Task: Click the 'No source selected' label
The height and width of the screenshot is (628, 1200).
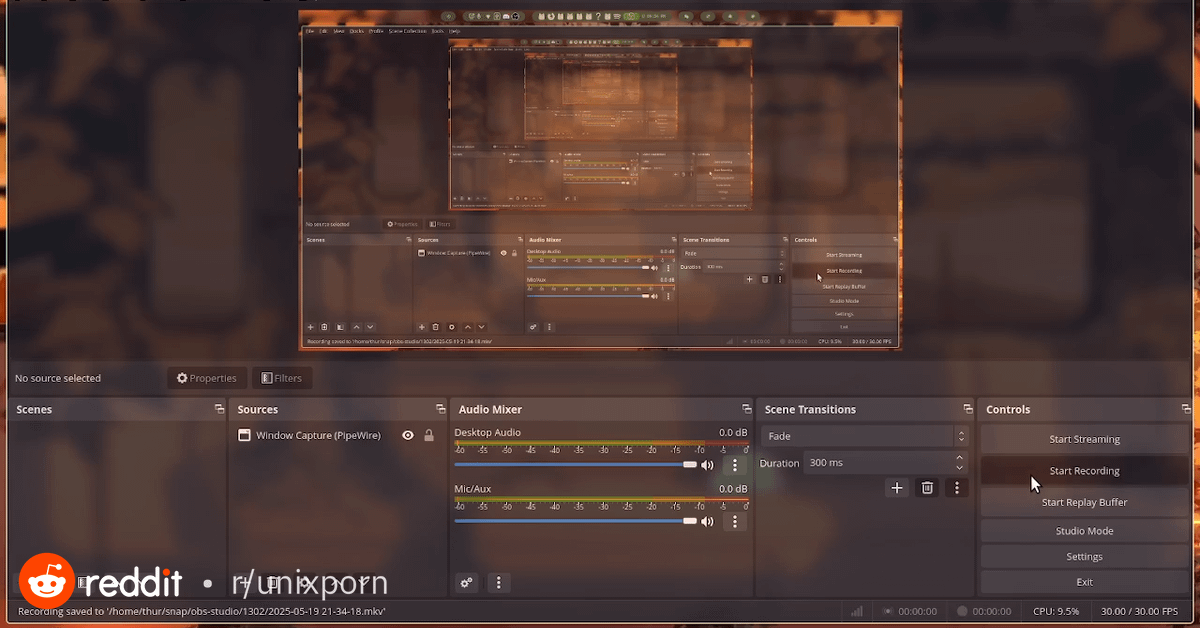Action: click(57, 378)
